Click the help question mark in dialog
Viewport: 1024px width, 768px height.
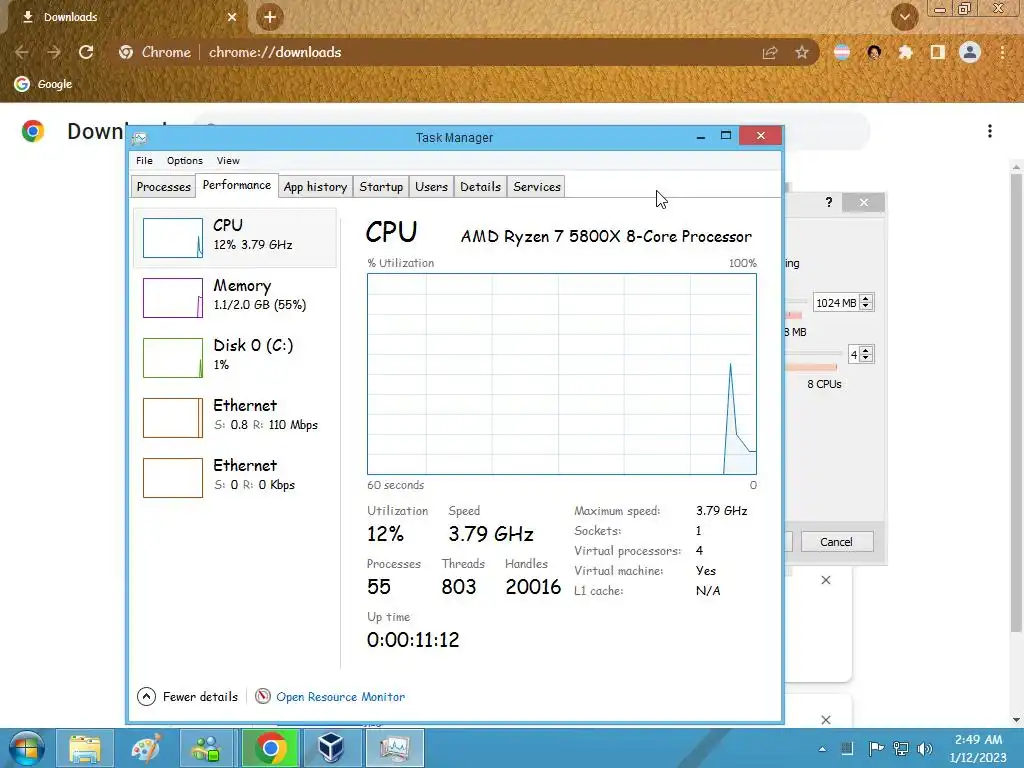coord(829,202)
